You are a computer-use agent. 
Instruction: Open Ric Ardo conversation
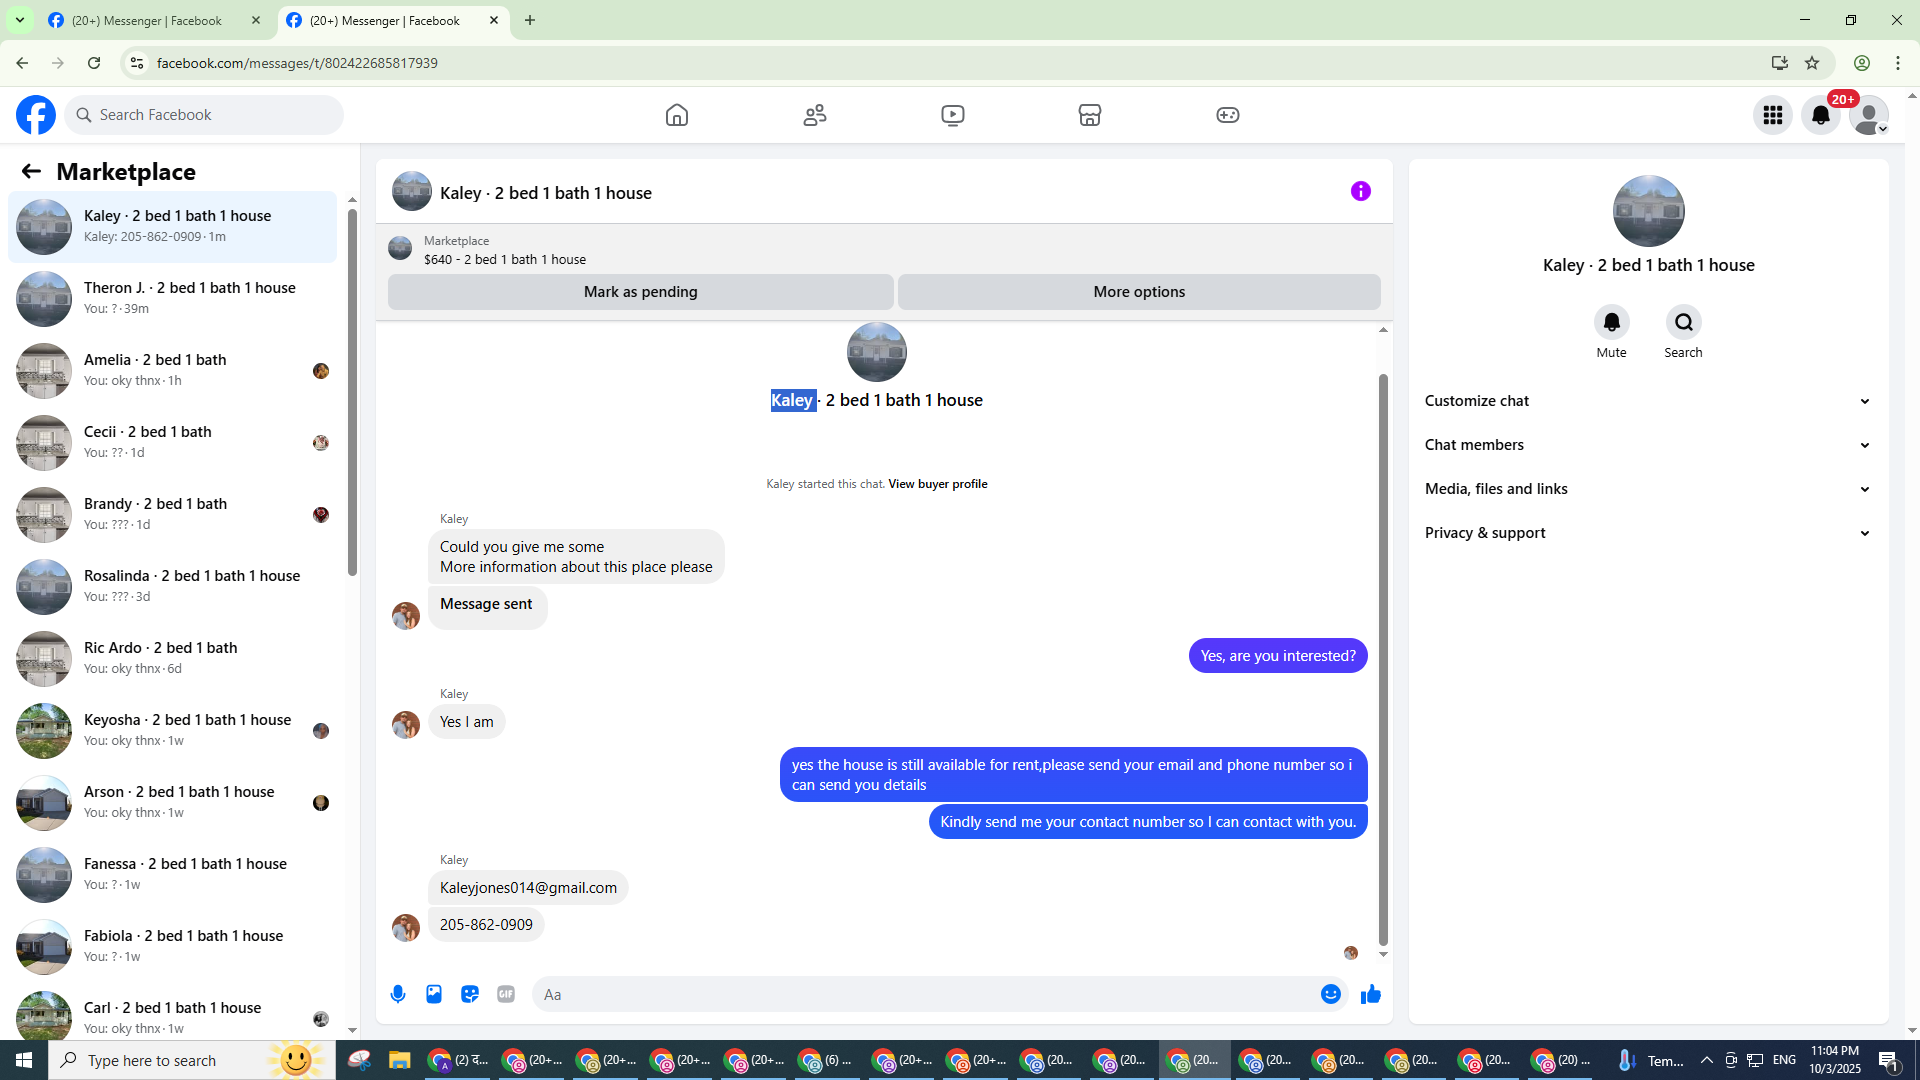coord(173,659)
